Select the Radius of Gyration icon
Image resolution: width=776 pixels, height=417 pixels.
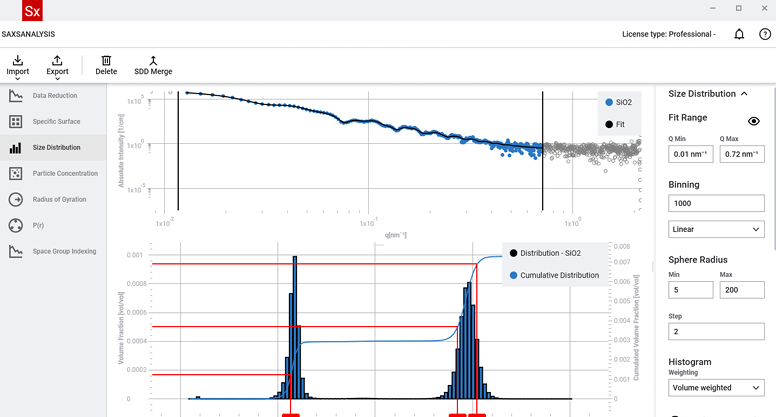[x=15, y=199]
